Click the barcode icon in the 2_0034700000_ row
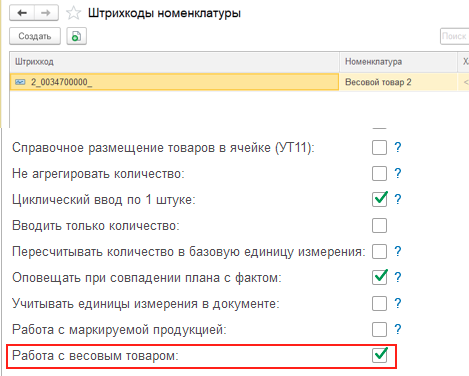Image resolution: width=469 pixels, height=376 pixels. 20,82
